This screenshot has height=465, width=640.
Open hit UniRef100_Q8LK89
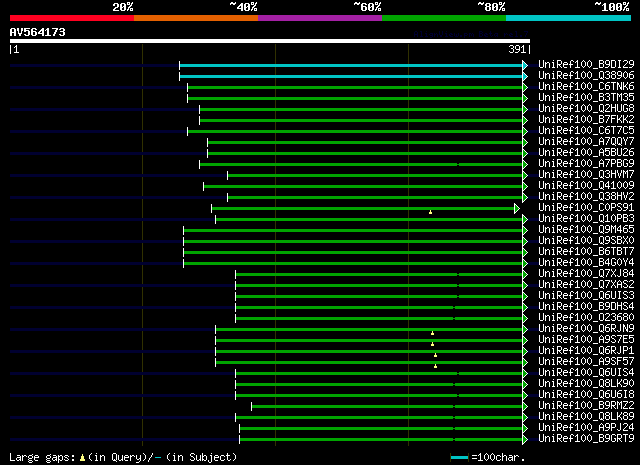click(586, 417)
